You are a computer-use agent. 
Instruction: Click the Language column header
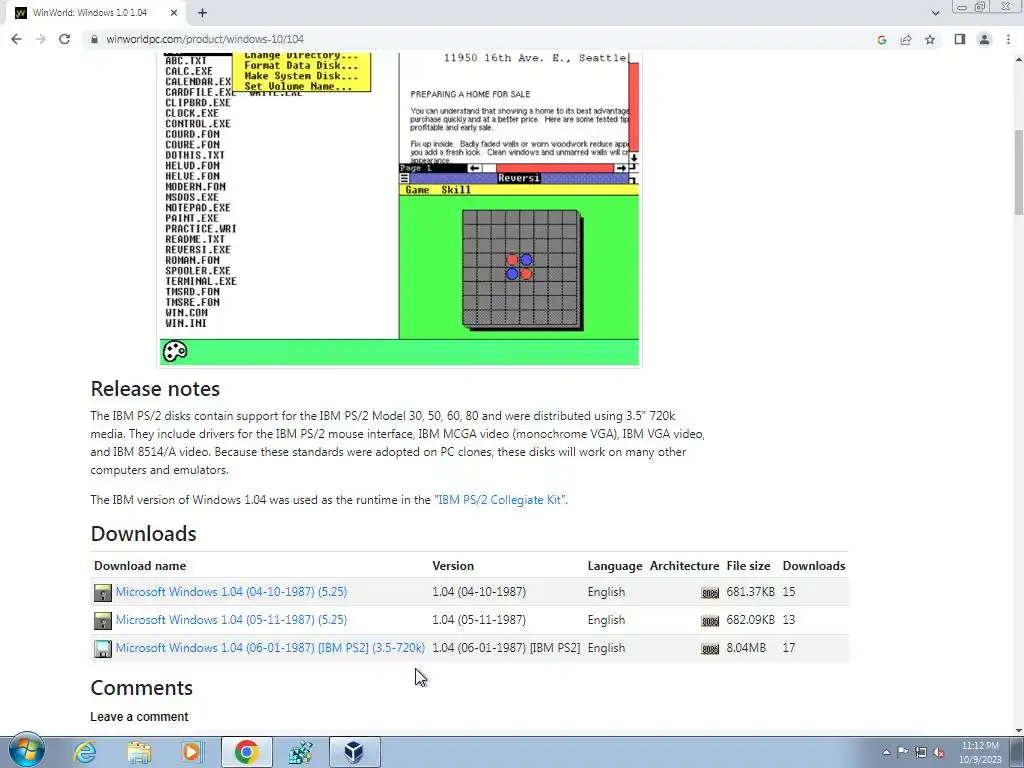tap(615, 566)
